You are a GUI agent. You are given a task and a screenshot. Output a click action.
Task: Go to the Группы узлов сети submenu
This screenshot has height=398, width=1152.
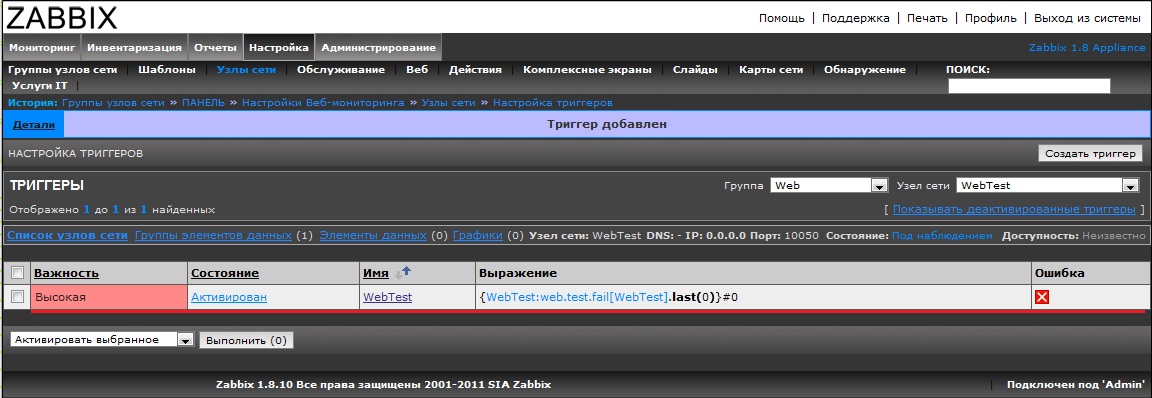[x=62, y=70]
